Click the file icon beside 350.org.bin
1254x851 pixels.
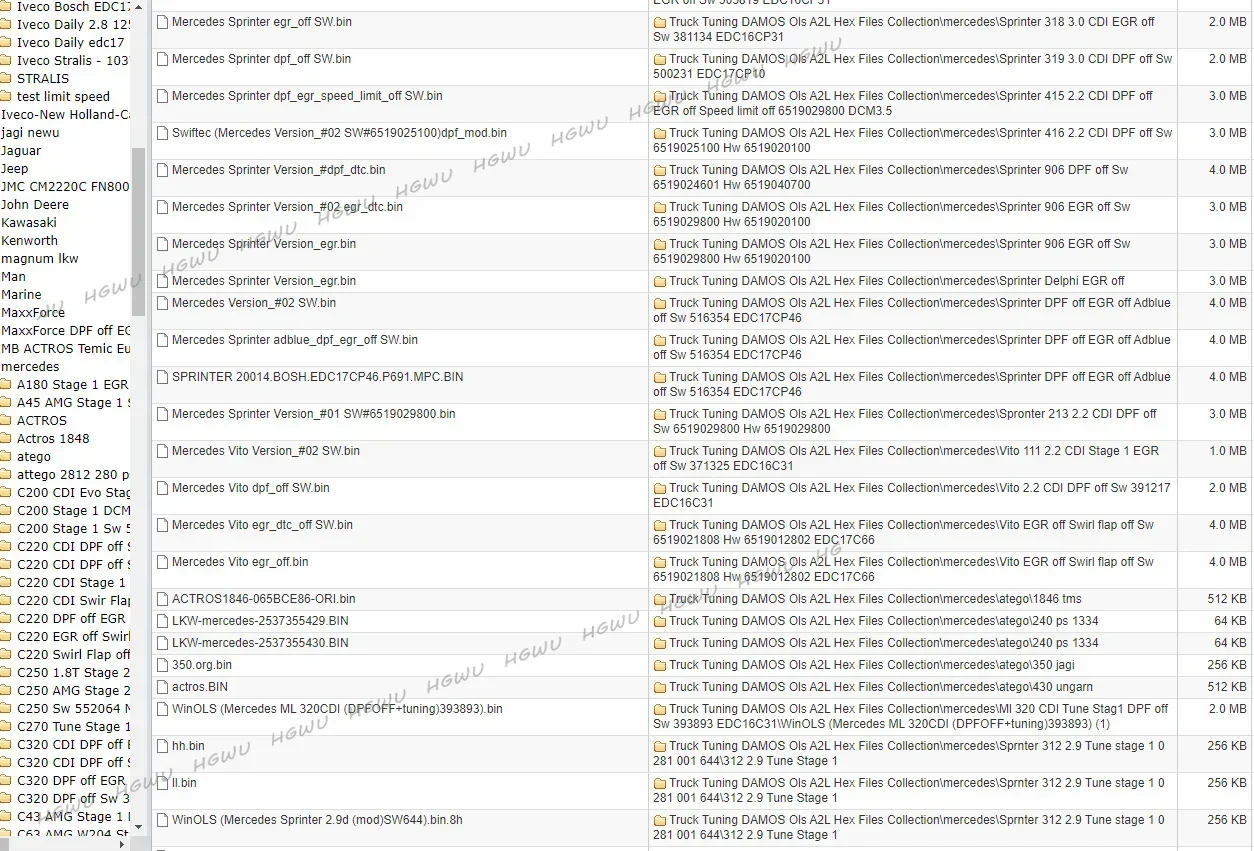pyautogui.click(x=163, y=665)
